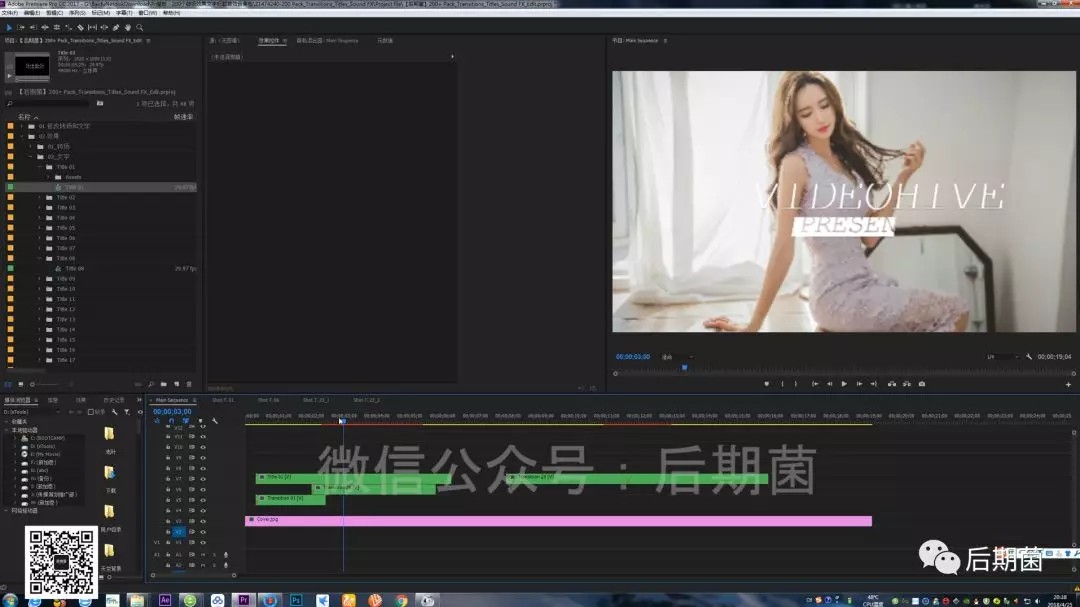The height and width of the screenshot is (607, 1080).
Task: Click the timeline timecode 00;00;03;00
Action: 172,411
